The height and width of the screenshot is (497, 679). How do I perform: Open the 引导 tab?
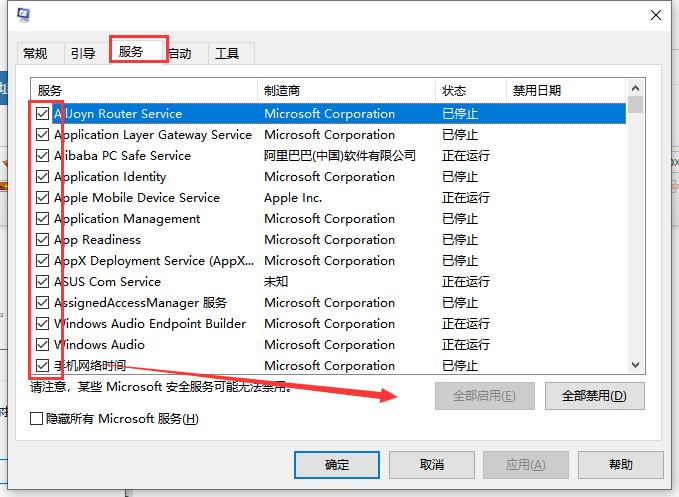click(82, 54)
